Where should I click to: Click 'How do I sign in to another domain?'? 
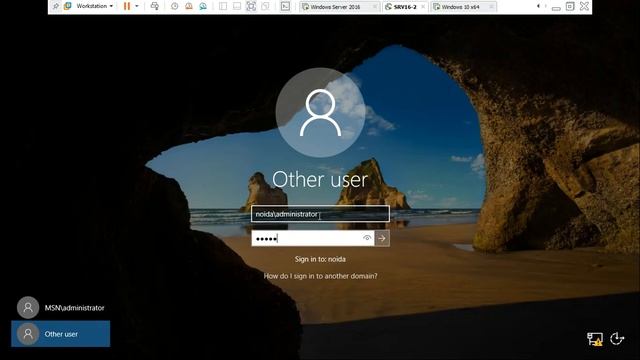click(320, 276)
